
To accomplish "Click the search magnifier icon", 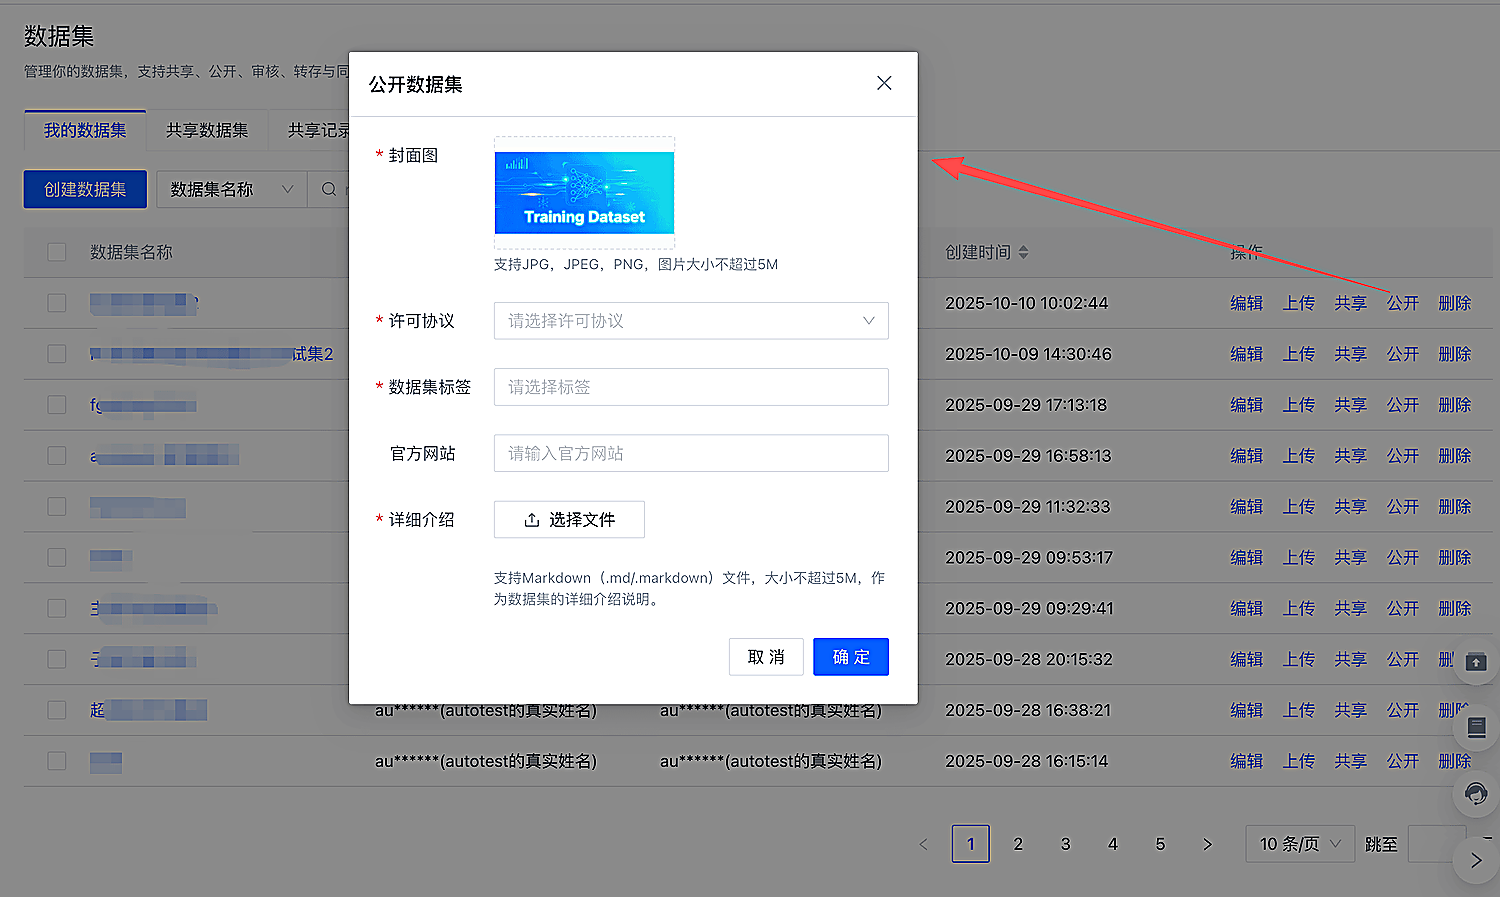I will pyautogui.click(x=329, y=190).
